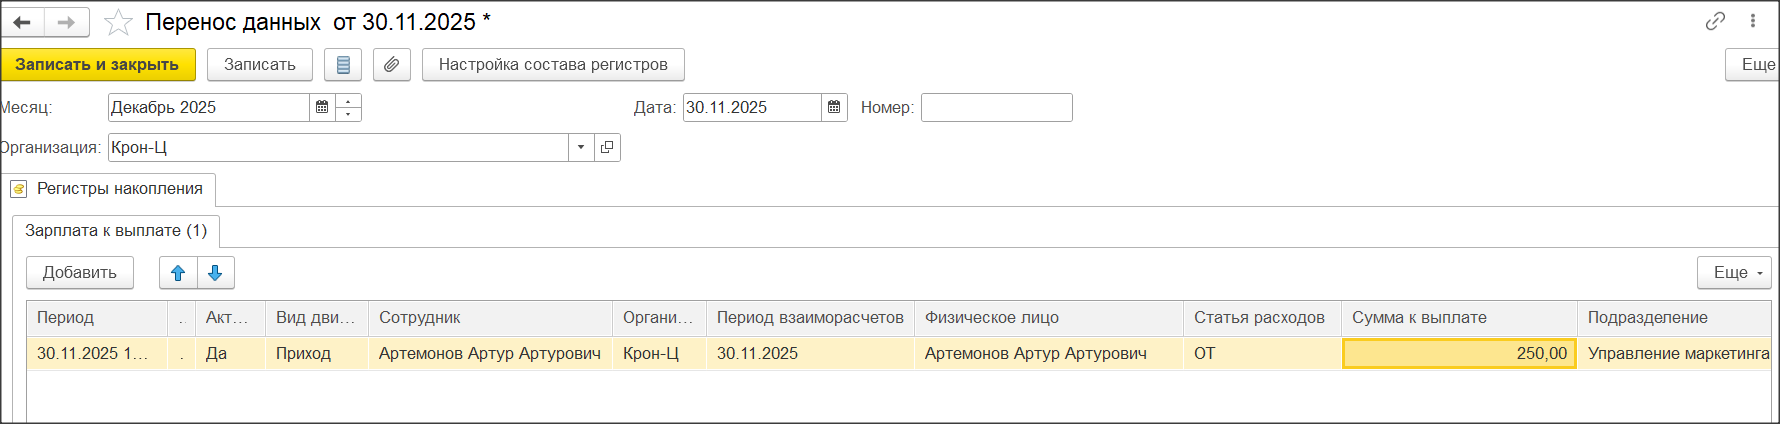Image resolution: width=1780 pixels, height=424 pixels.
Task: Open the document movements report icon
Action: pos(343,65)
